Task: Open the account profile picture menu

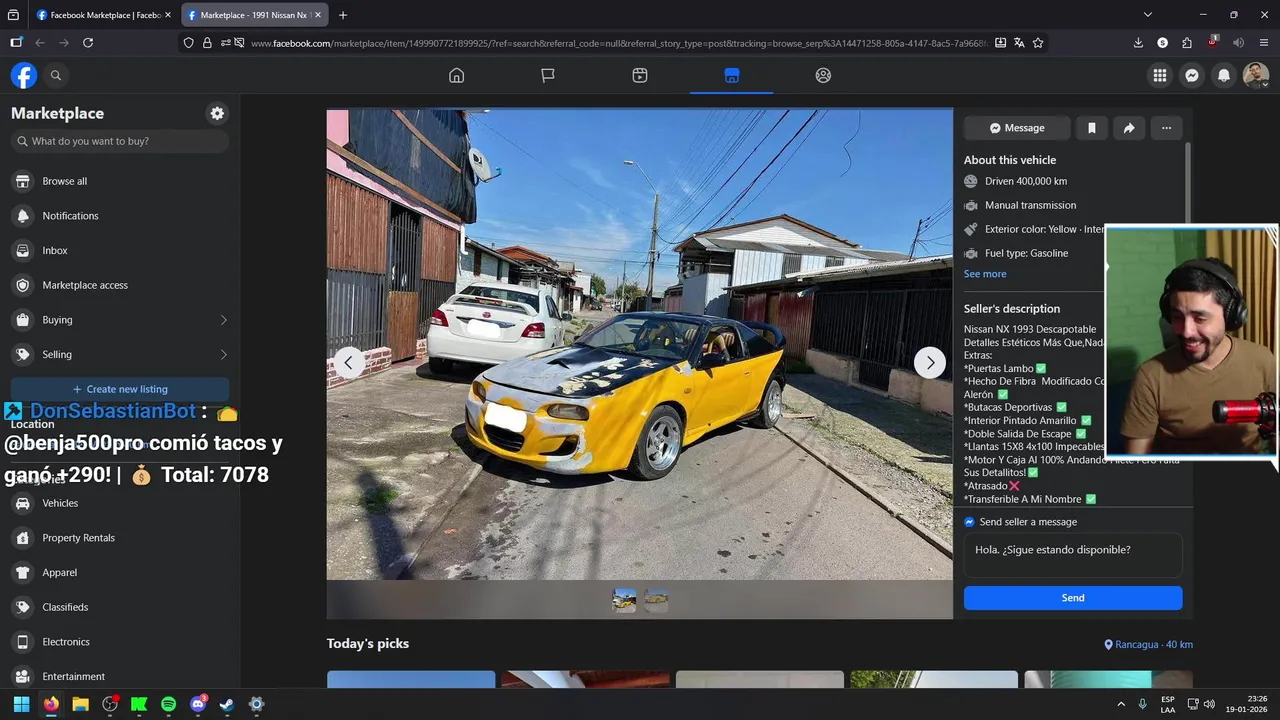Action: (x=1256, y=75)
